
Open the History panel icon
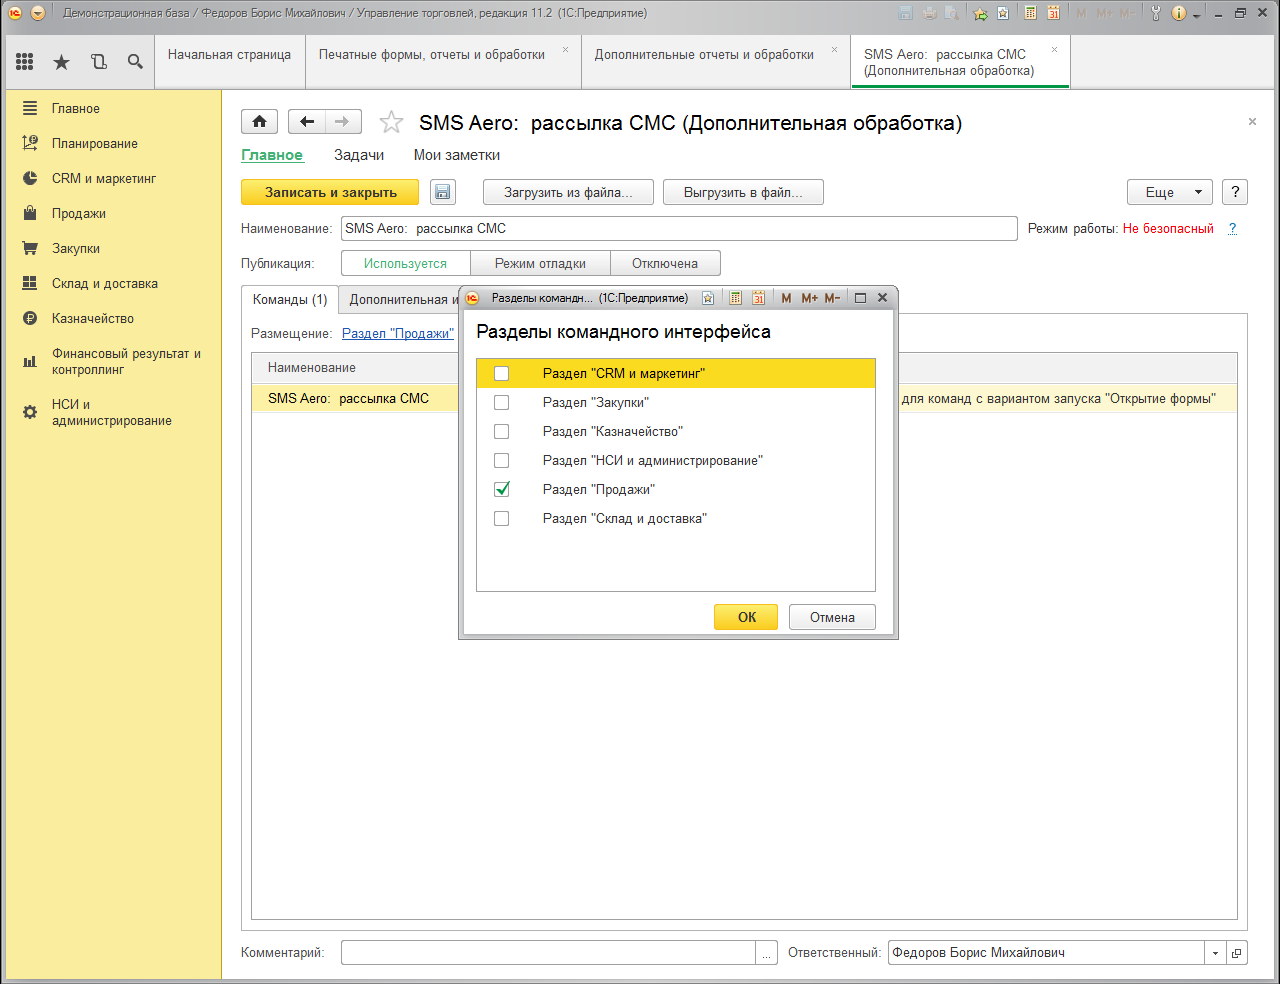99,62
